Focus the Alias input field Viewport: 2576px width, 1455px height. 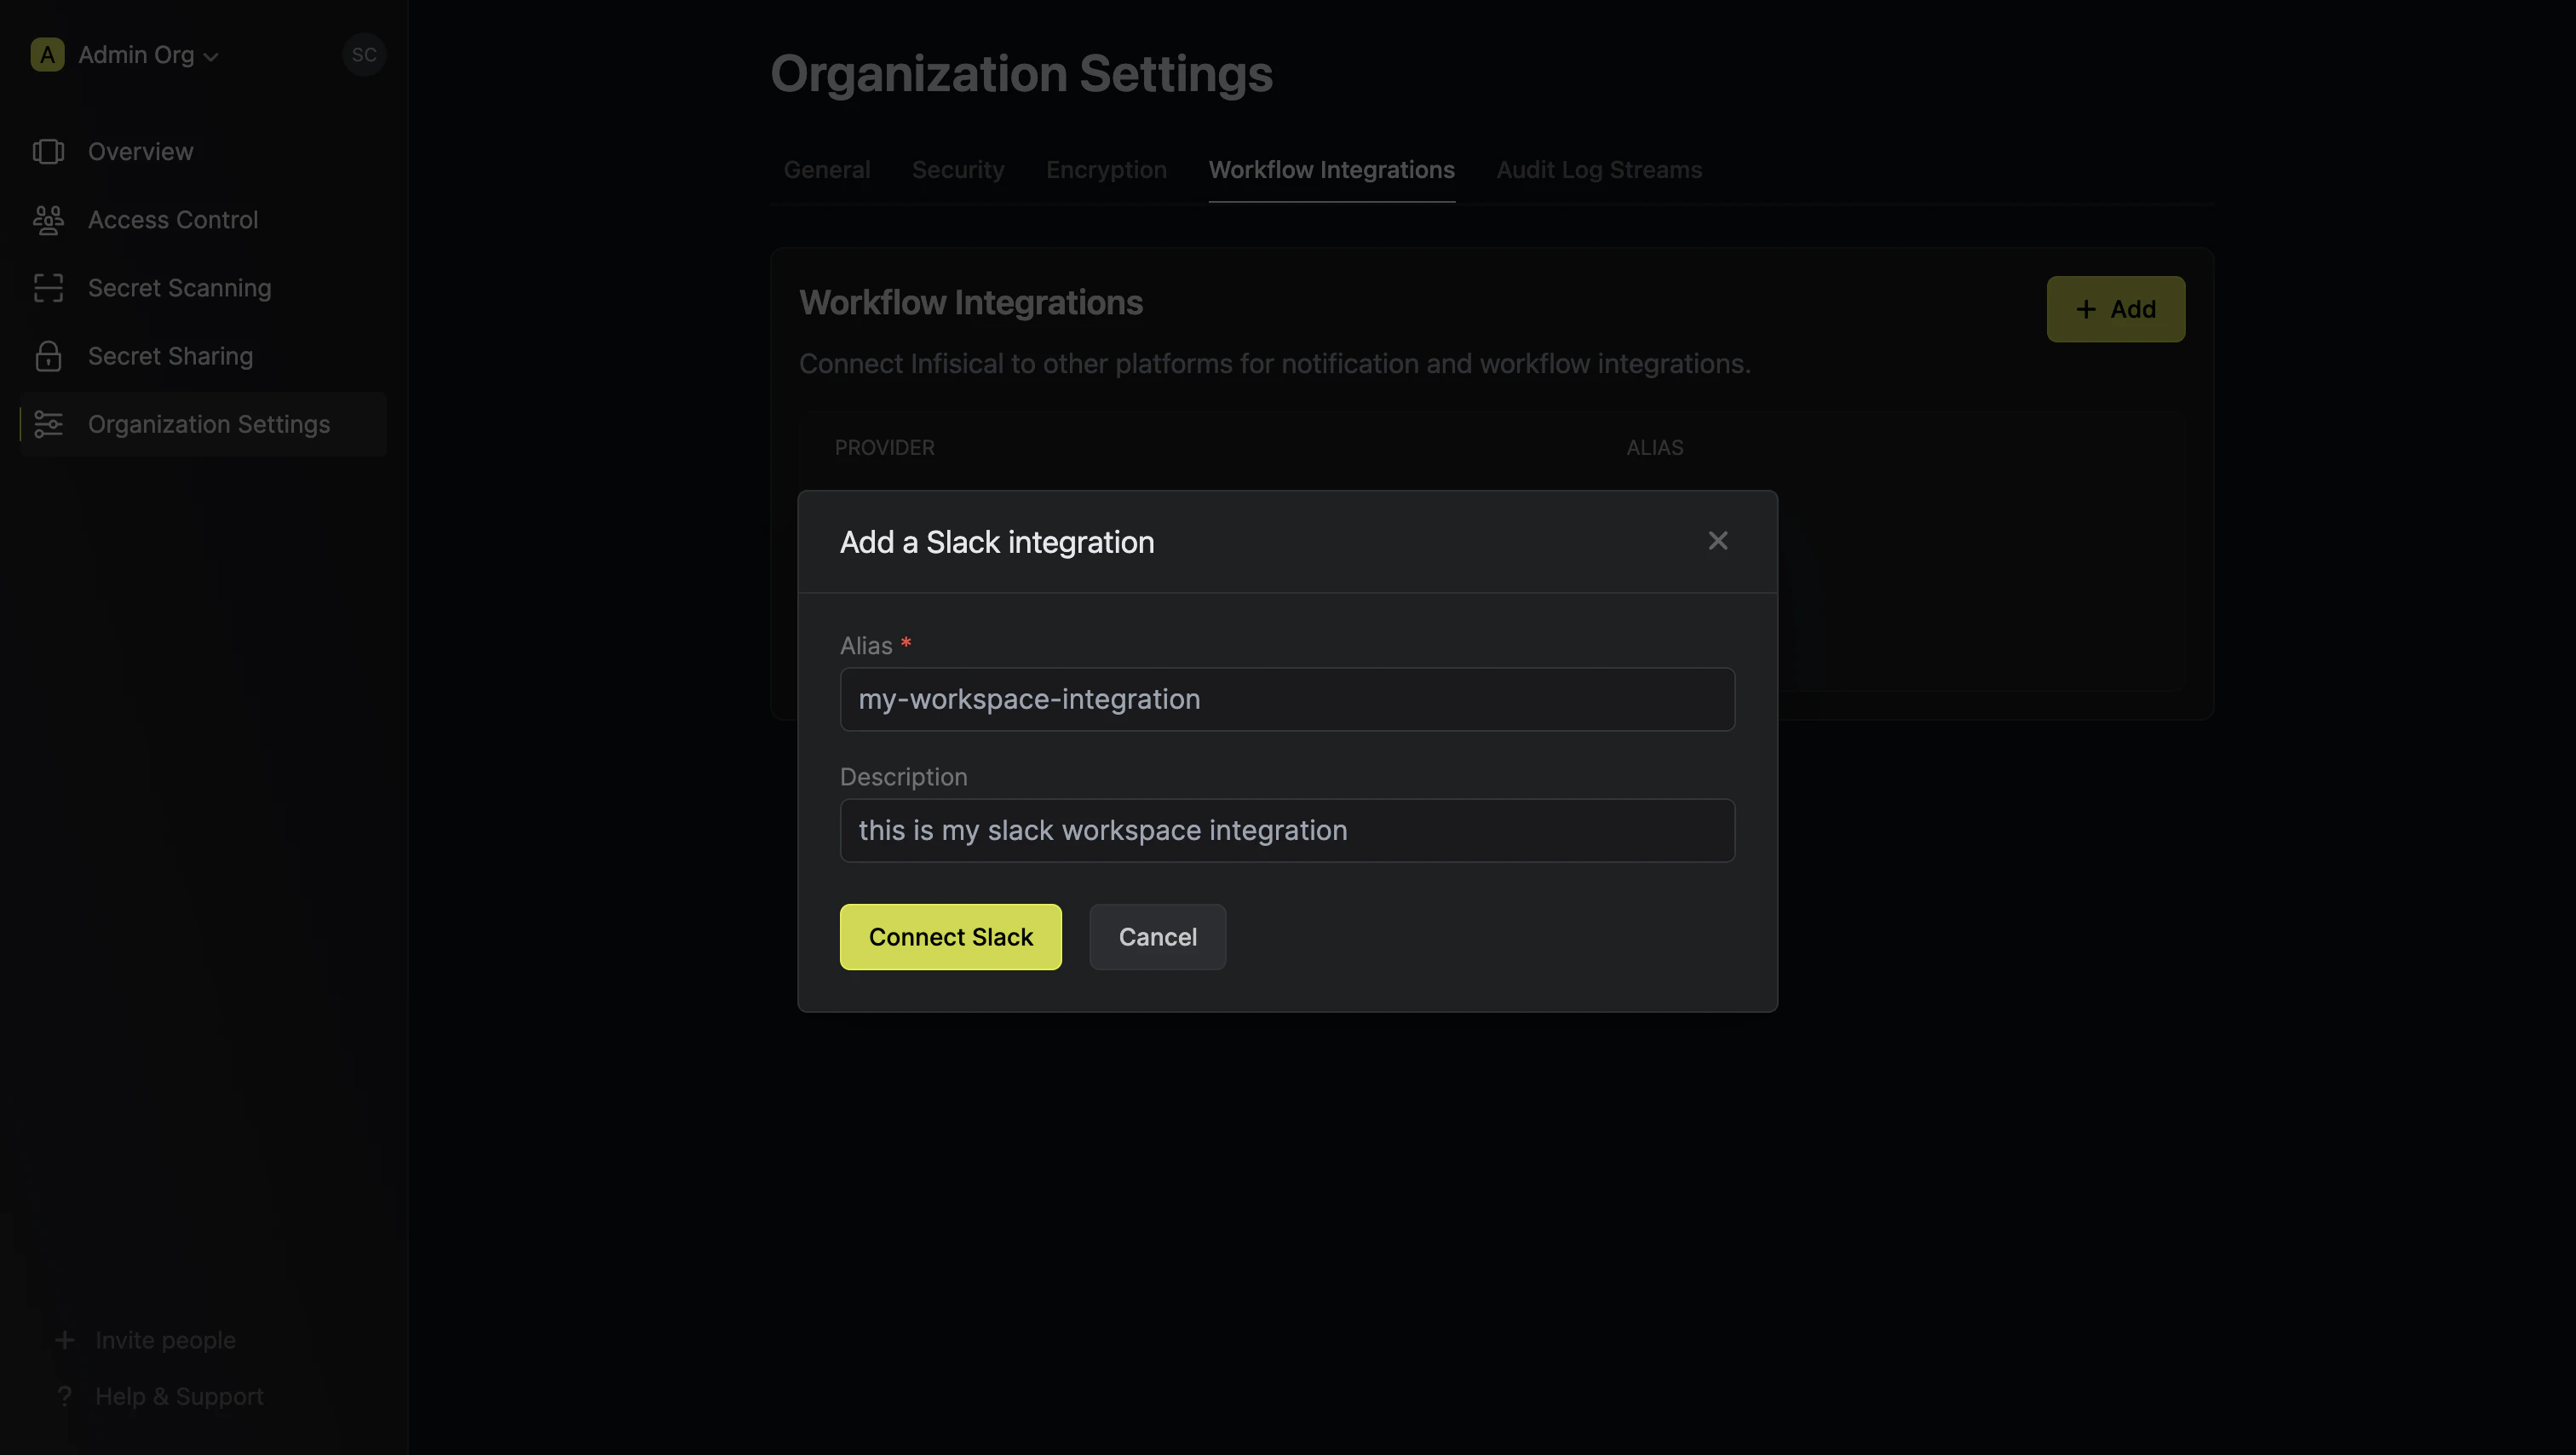point(1287,699)
